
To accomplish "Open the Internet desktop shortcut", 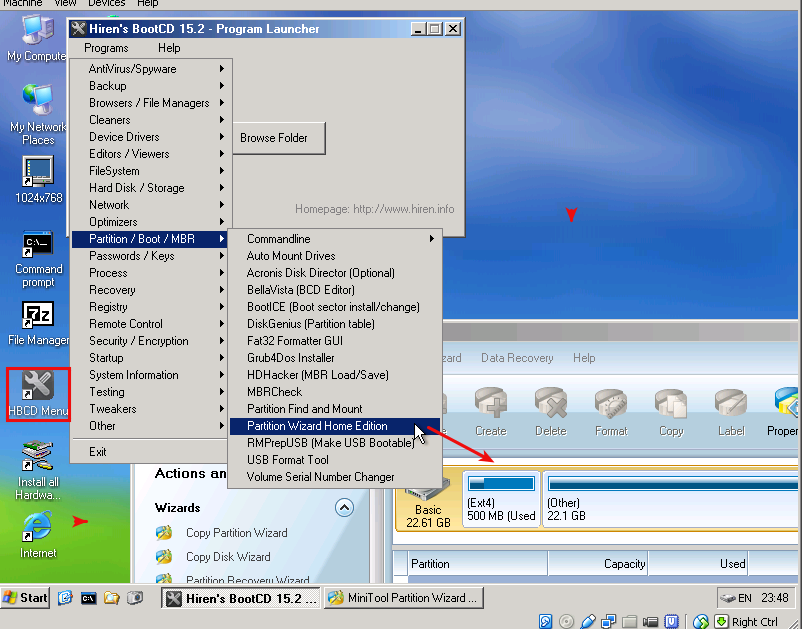I will (38, 533).
